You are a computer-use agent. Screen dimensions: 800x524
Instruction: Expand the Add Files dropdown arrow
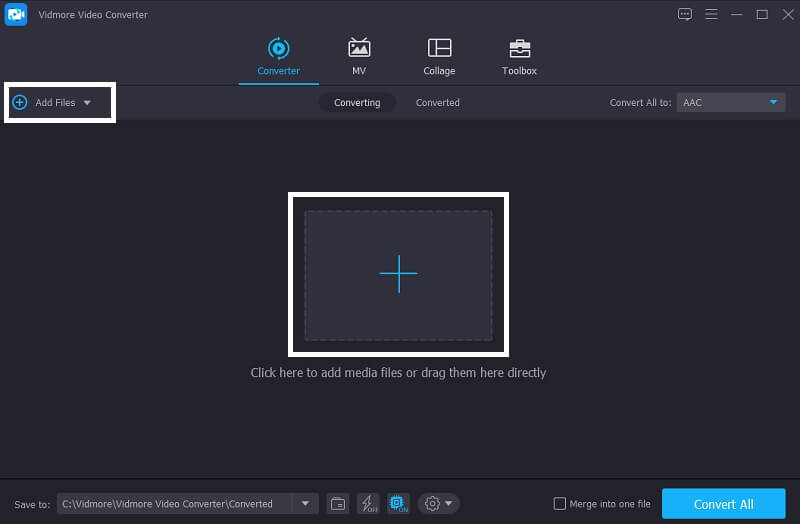pos(87,103)
